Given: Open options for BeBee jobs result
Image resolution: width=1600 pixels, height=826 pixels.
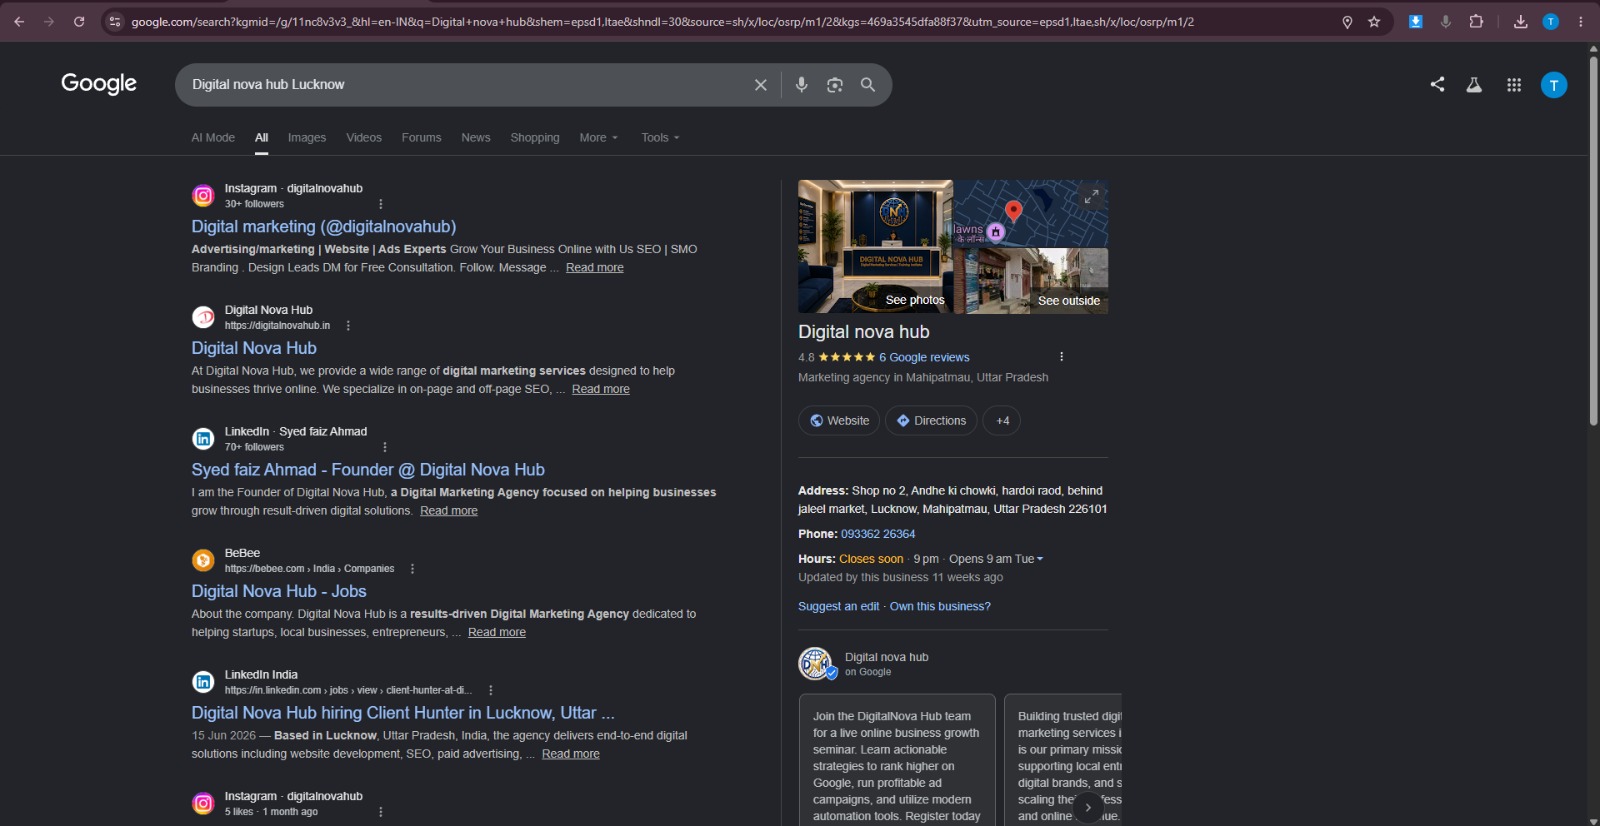Looking at the screenshot, I should (x=412, y=569).
